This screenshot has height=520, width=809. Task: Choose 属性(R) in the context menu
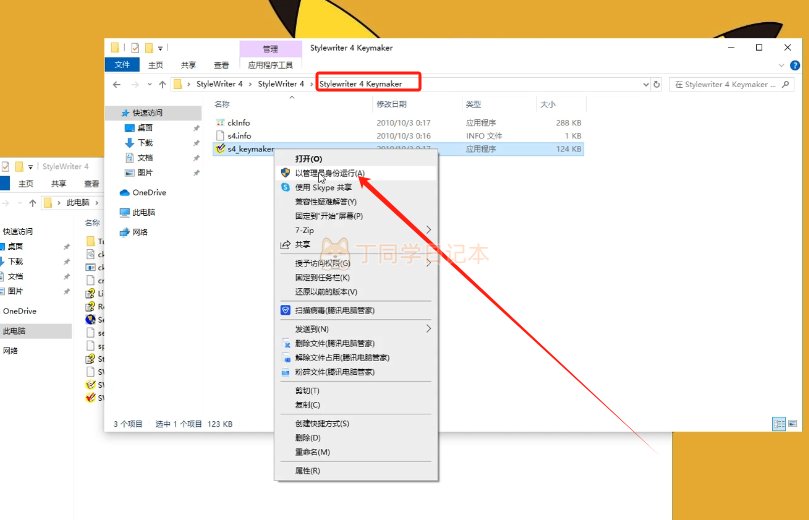[x=356, y=470]
